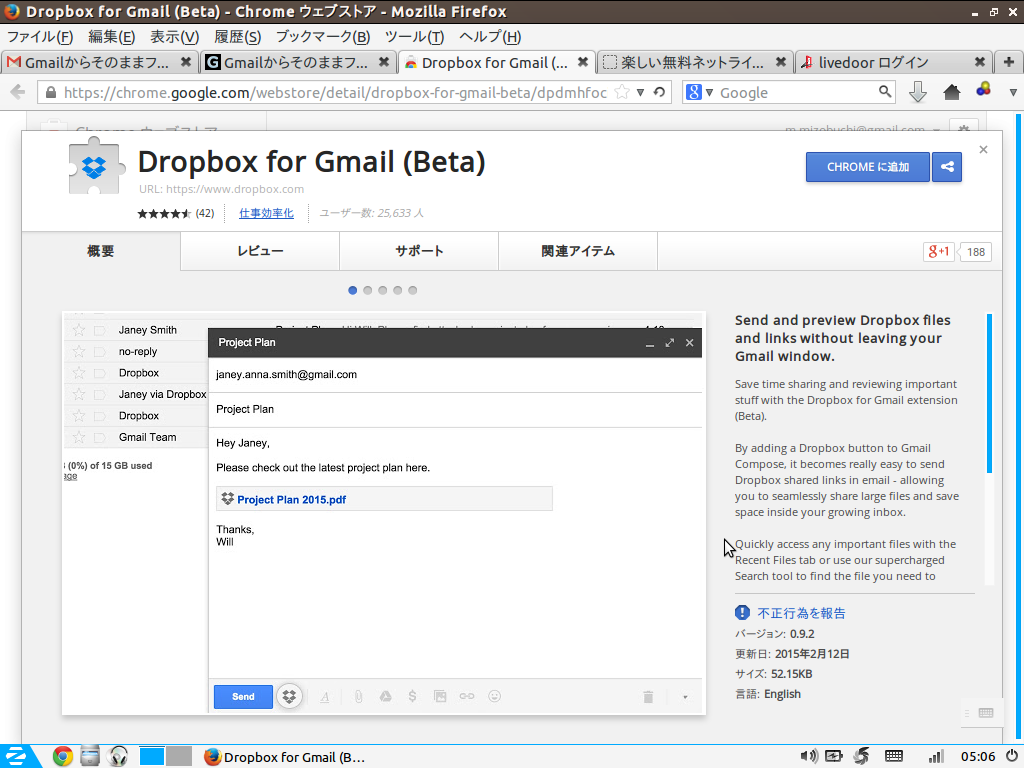Image resolution: width=1024 pixels, height=768 pixels.
Task: Open the ヘルプ(H) menu
Action: click(490, 37)
